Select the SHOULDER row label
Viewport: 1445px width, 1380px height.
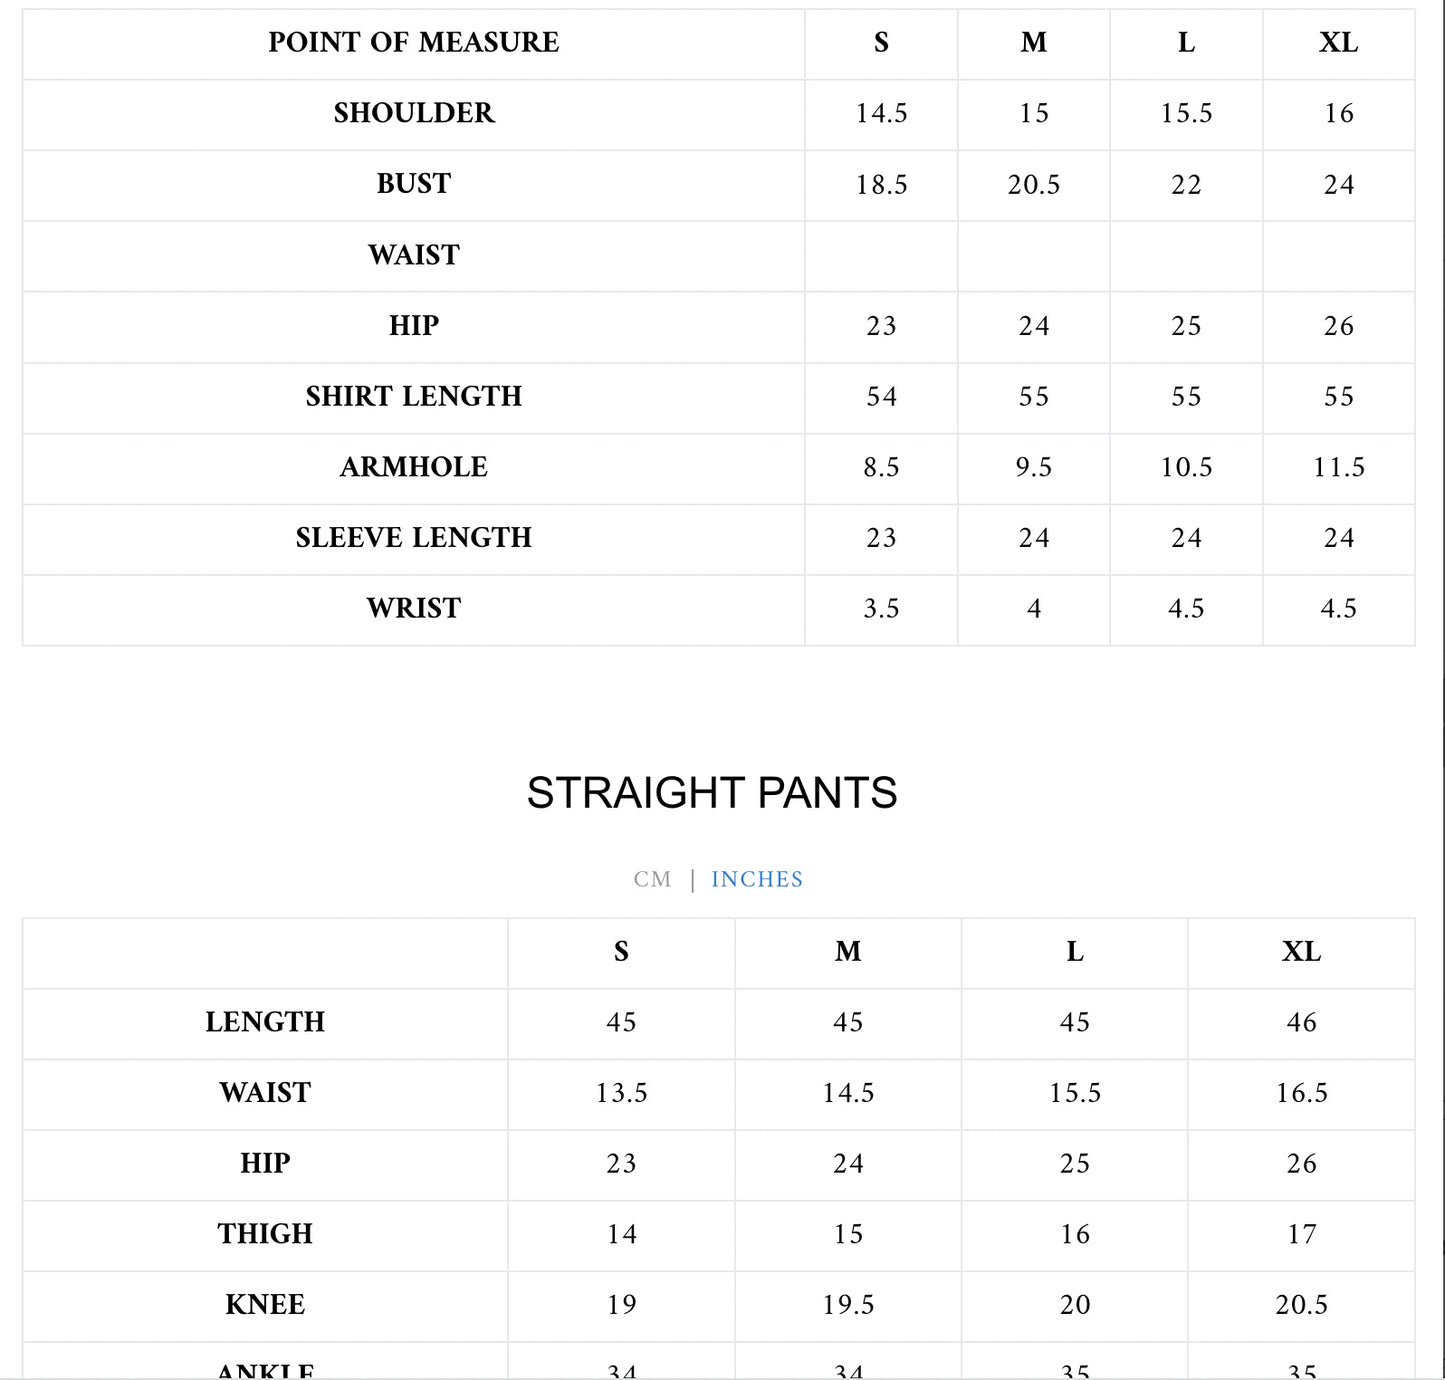coord(414,113)
